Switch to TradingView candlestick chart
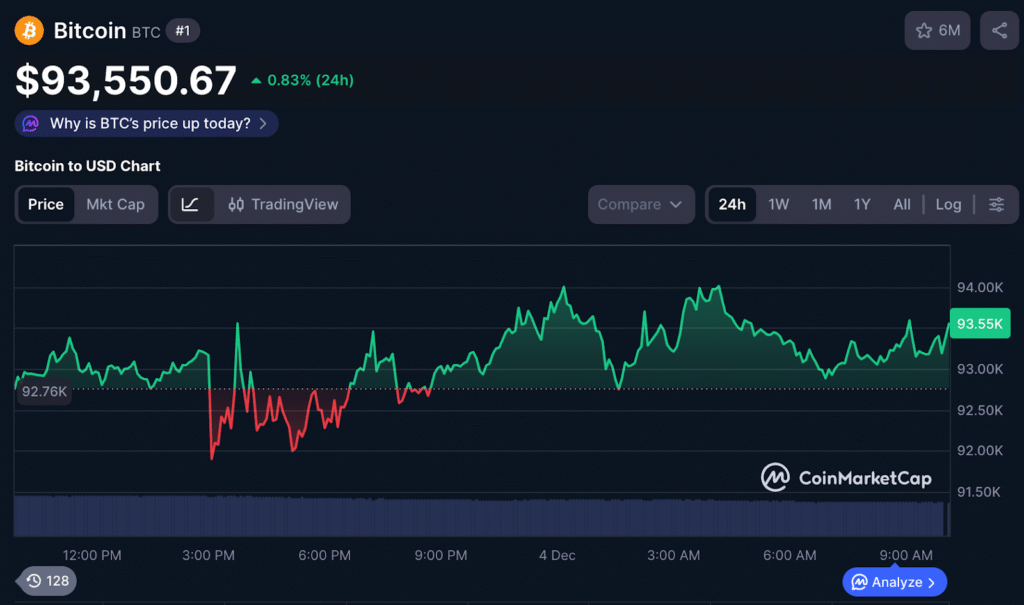 [x=283, y=204]
